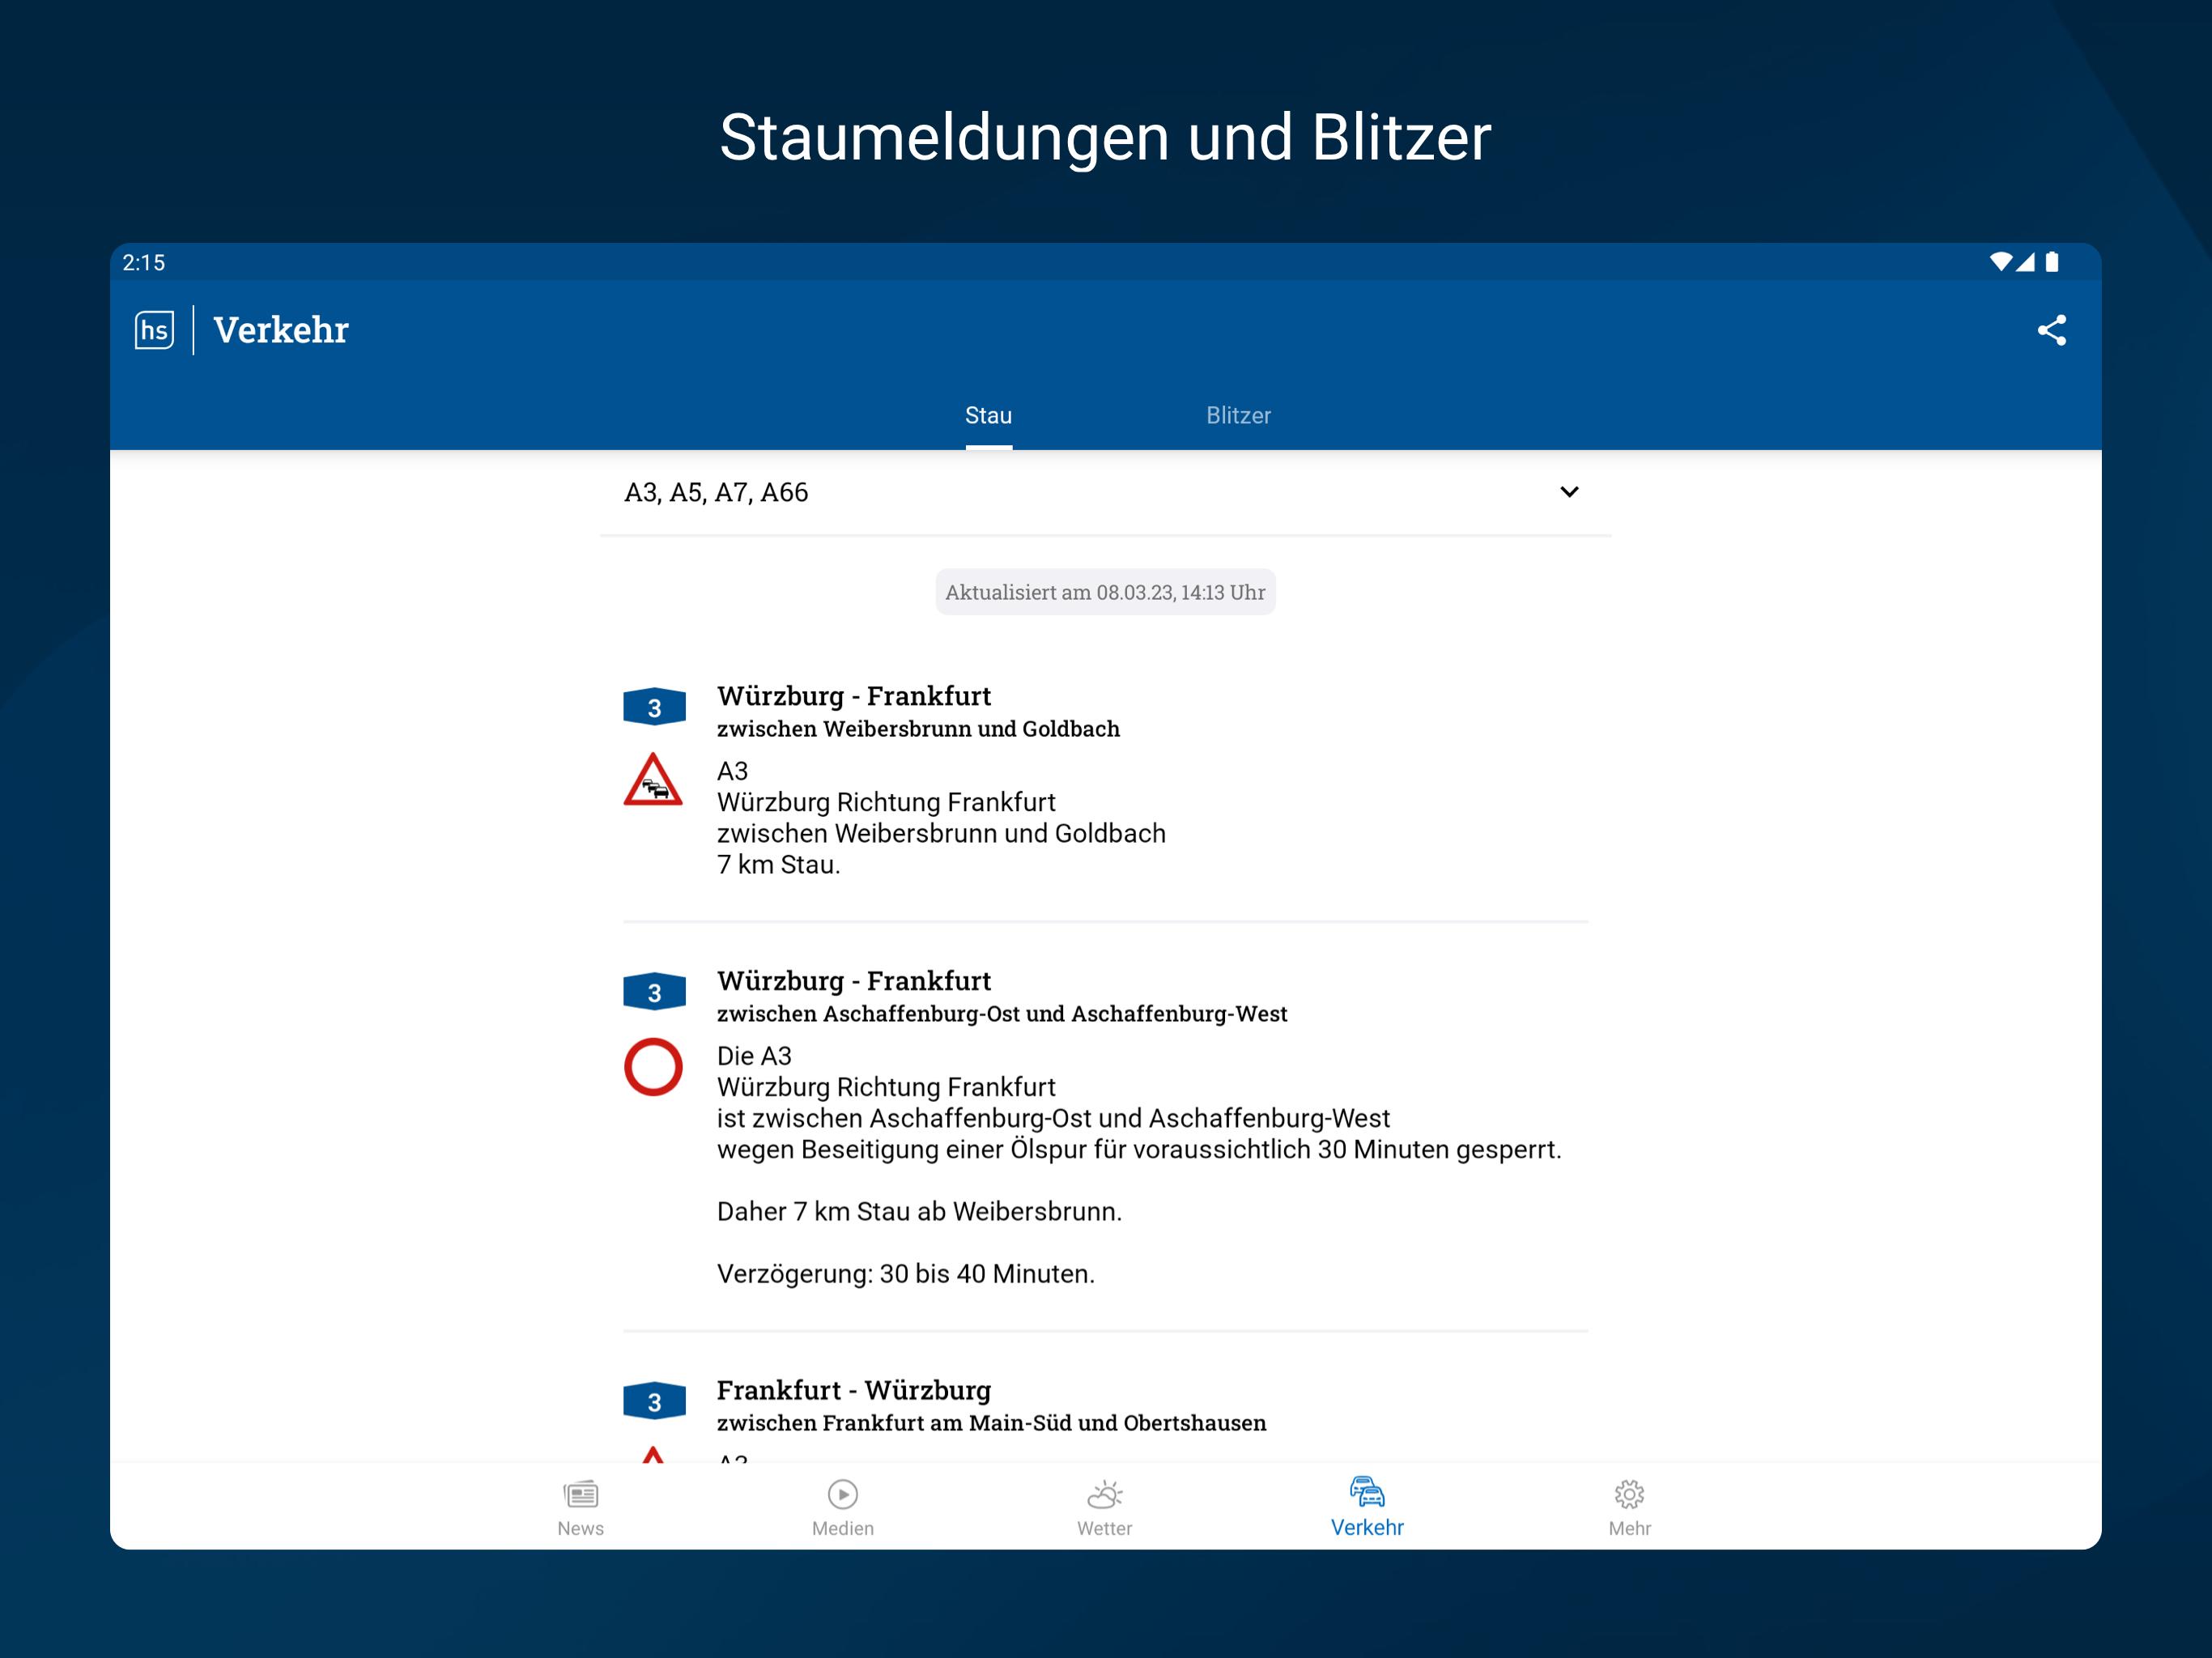2212x1658 pixels.
Task: Open the Aschaffenburg-Ost to Aschaffenburg-West subtitle
Action: pyautogui.click(x=1002, y=1014)
